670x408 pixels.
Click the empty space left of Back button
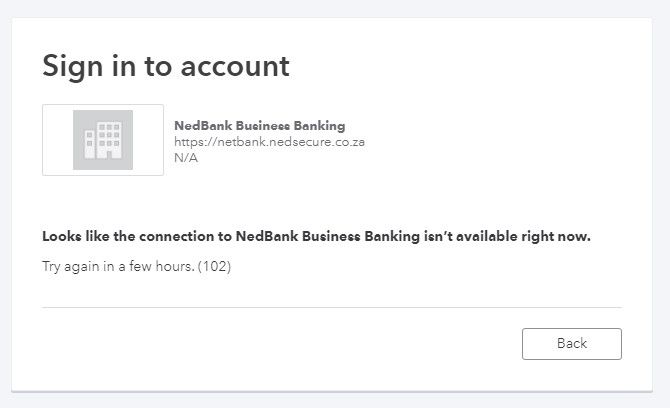(300, 343)
